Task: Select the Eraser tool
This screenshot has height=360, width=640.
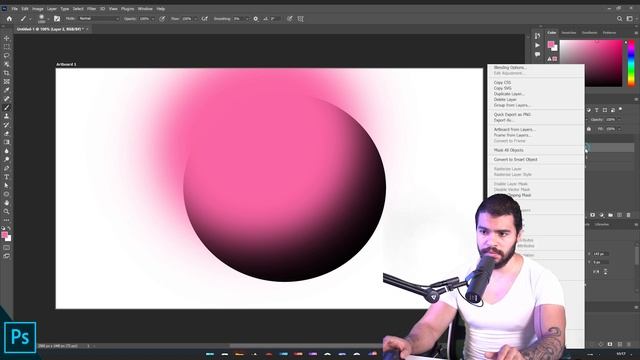Action: 7,133
